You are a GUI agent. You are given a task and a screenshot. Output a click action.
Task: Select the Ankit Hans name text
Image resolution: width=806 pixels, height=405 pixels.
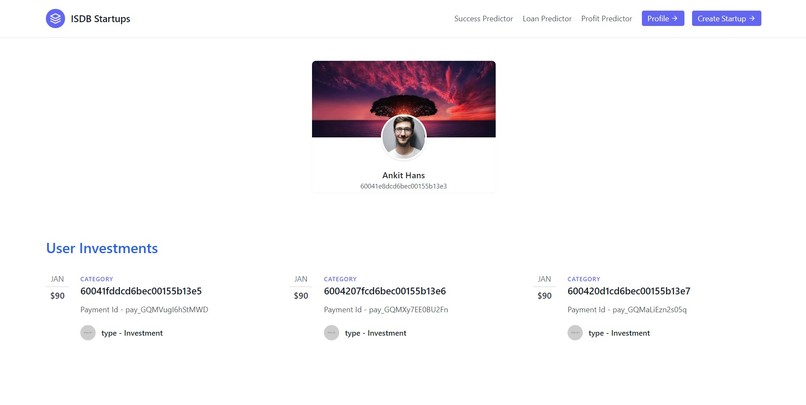(404, 175)
